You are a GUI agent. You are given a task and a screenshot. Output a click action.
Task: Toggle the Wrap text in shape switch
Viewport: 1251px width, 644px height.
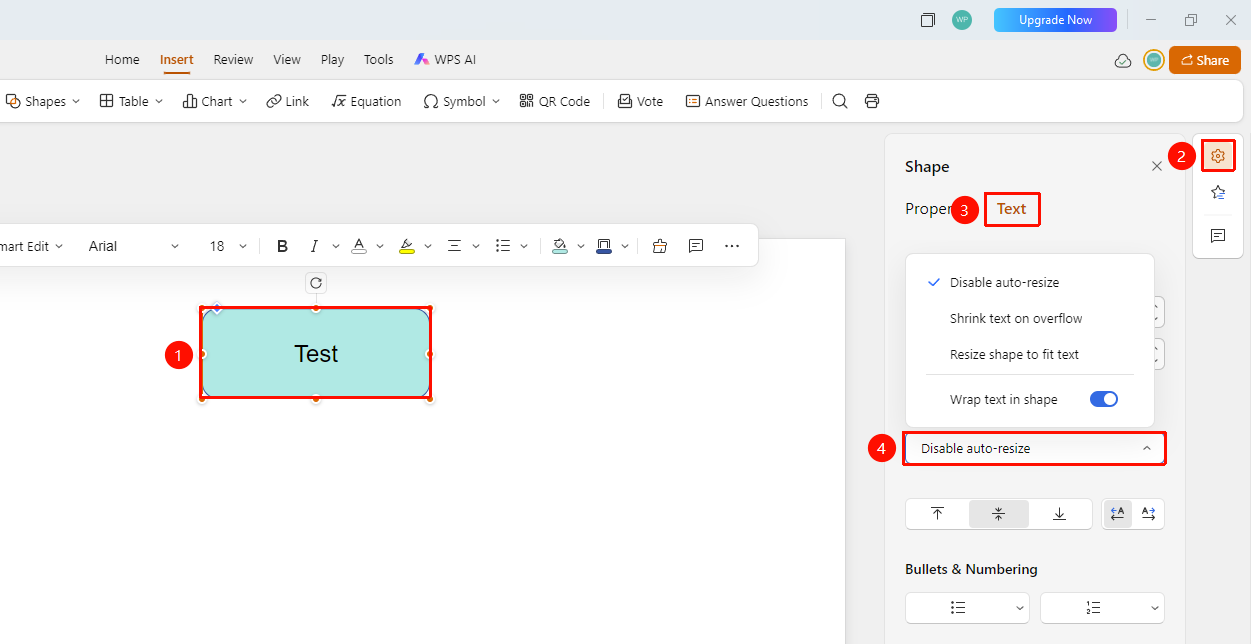1104,399
